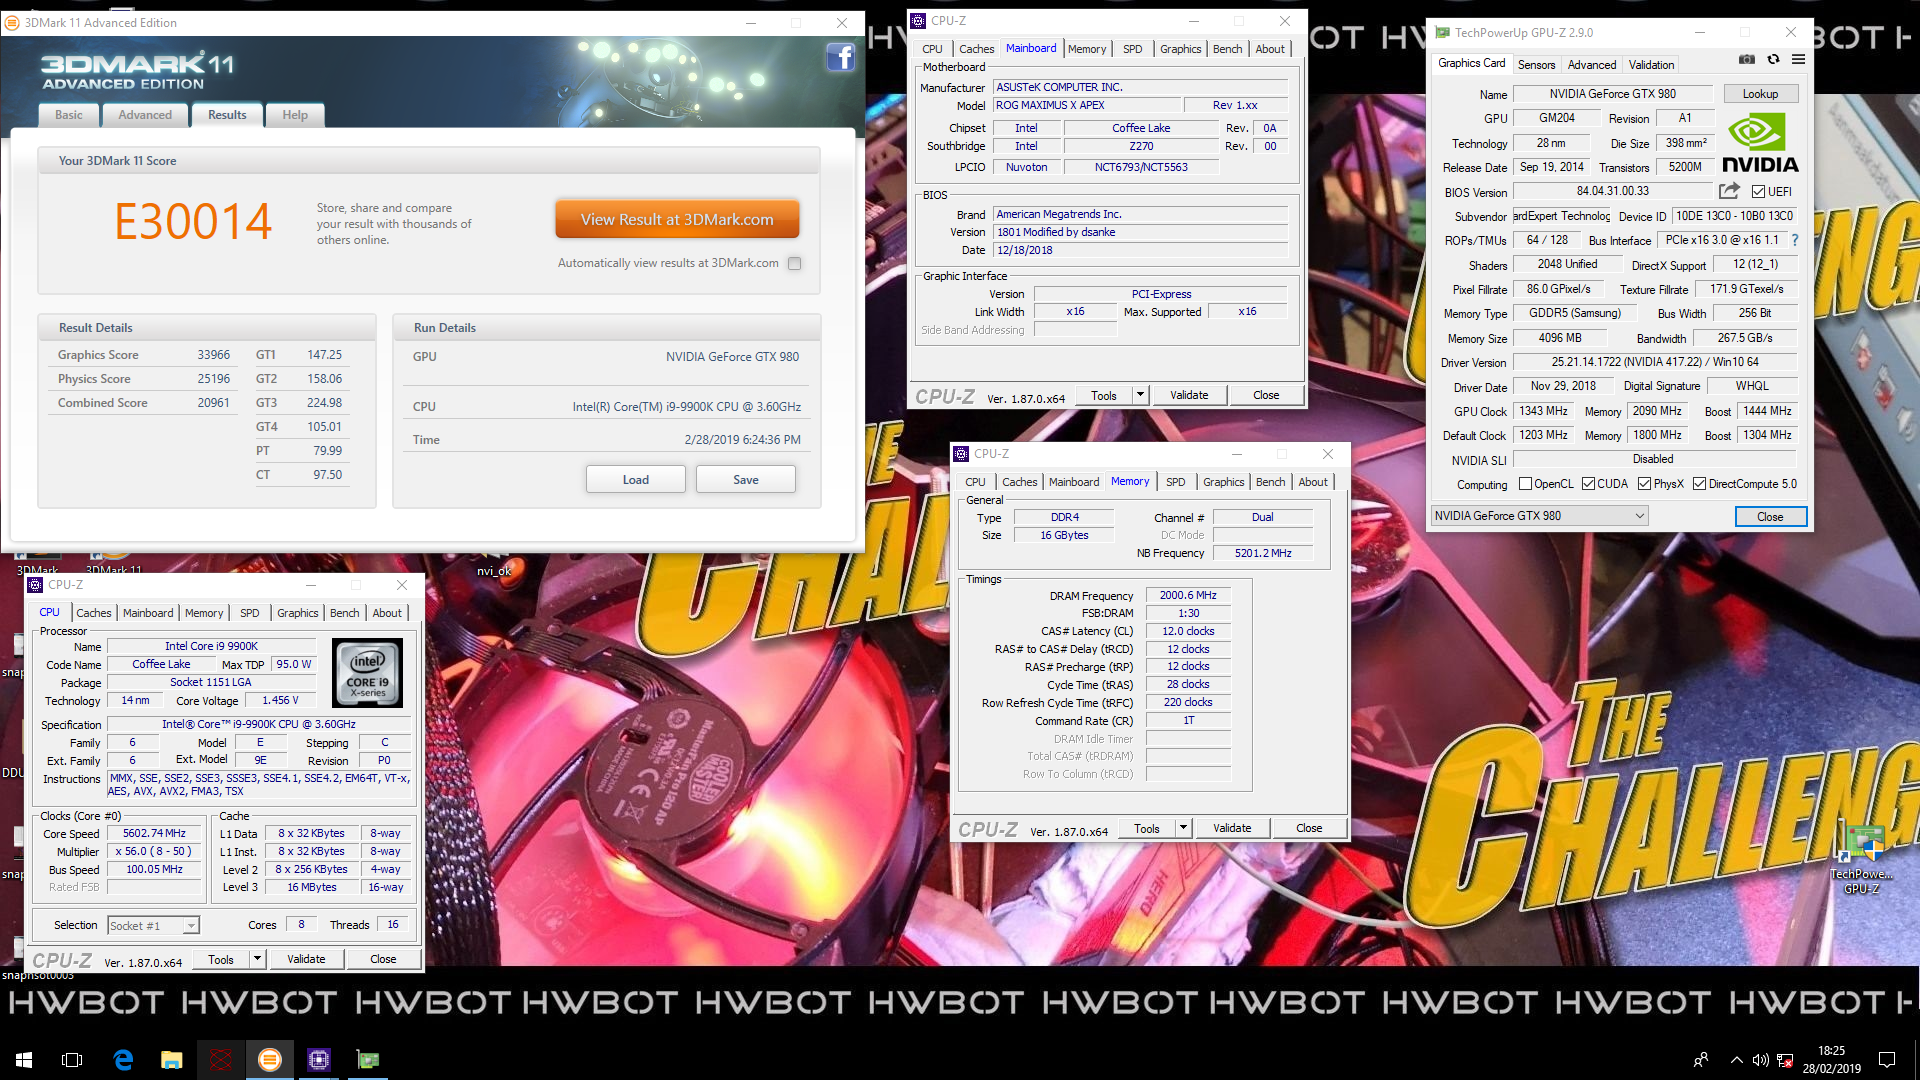The height and width of the screenshot is (1080, 1920).
Task: Click View Result at 3DMark.com button
Action: [677, 220]
